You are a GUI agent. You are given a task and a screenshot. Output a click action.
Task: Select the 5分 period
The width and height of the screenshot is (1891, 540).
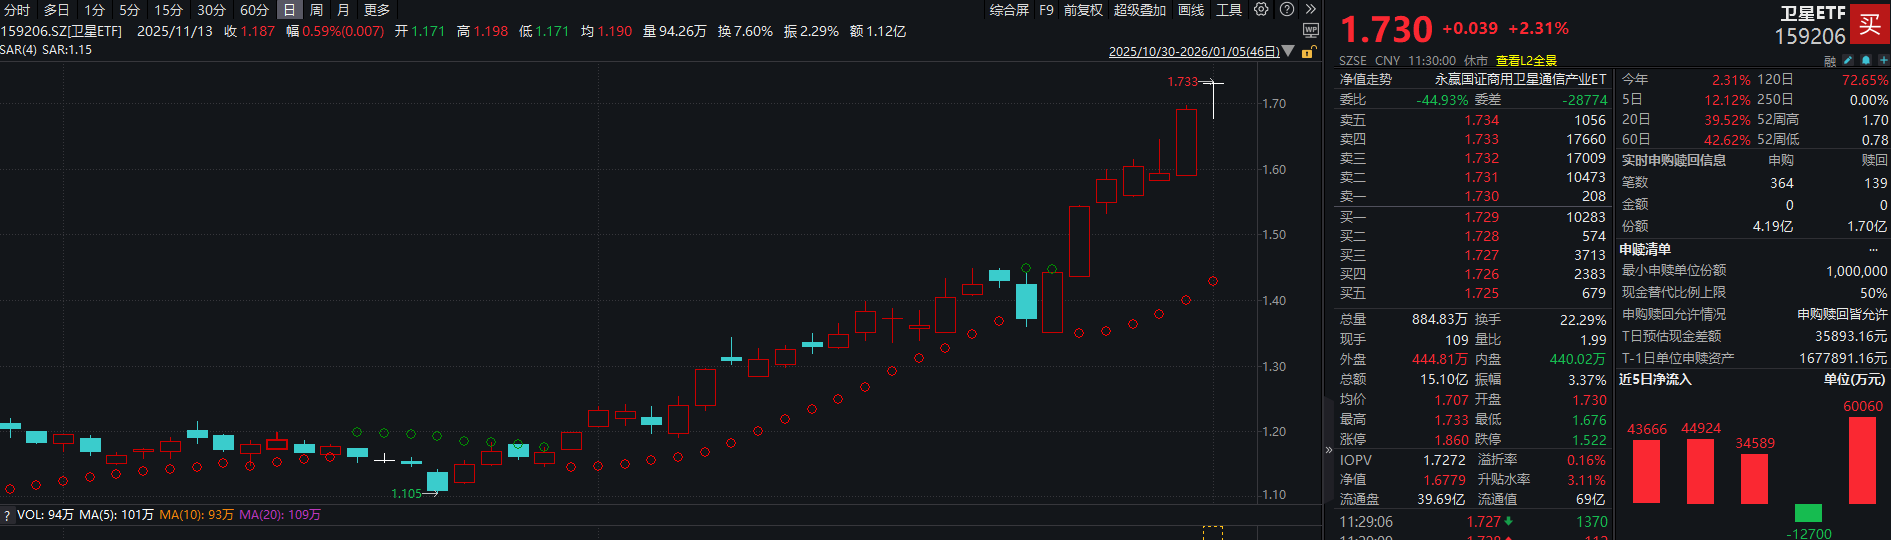[129, 10]
